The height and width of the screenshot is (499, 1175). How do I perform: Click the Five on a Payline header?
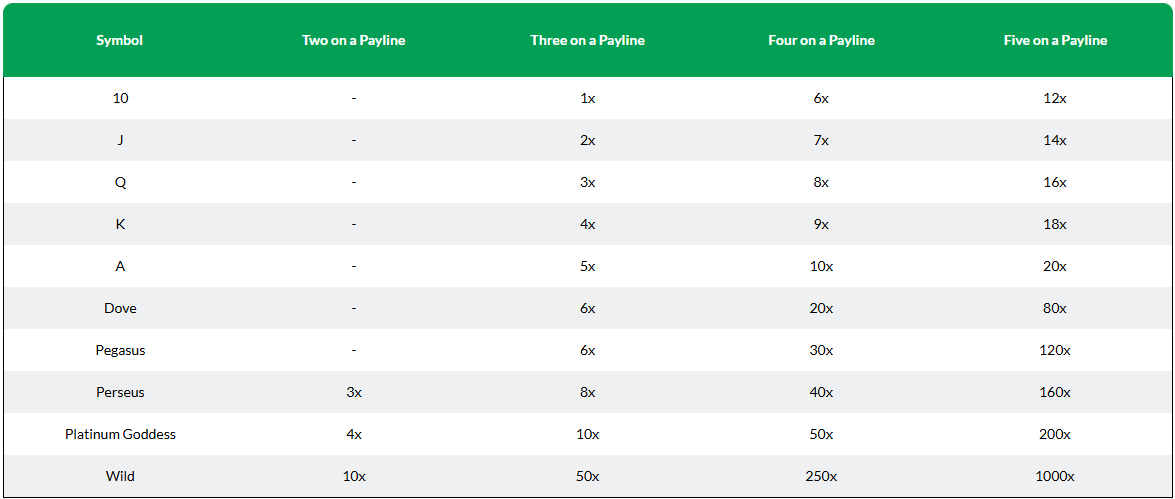point(1055,40)
